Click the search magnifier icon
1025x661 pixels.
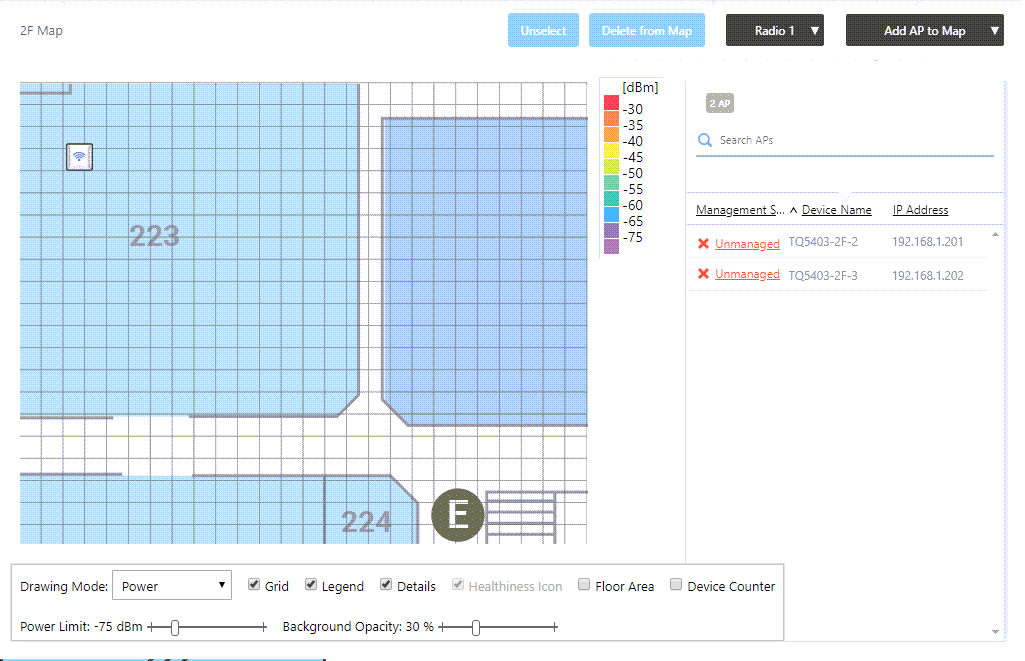[705, 141]
